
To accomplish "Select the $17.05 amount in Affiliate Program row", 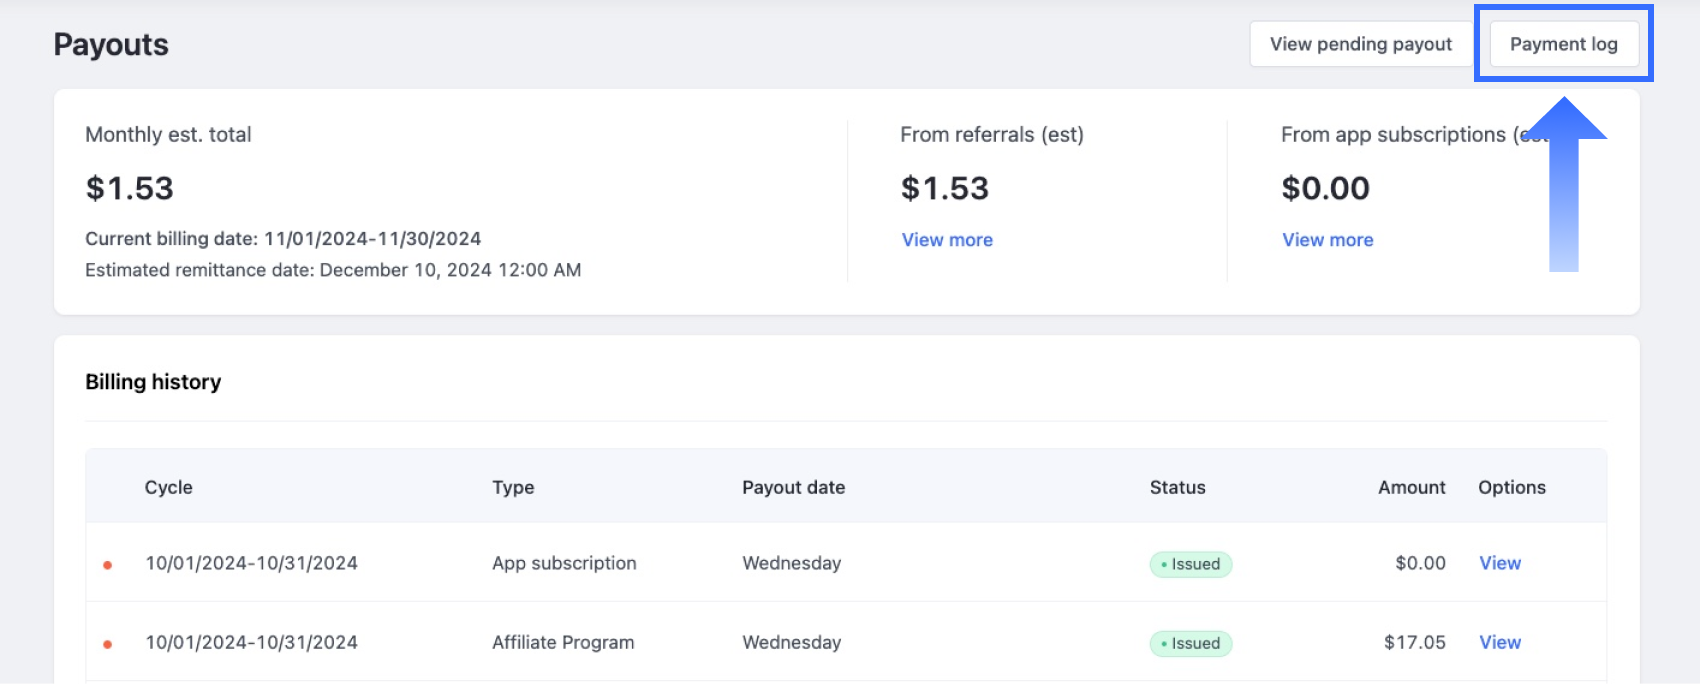I will click(x=1414, y=642).
